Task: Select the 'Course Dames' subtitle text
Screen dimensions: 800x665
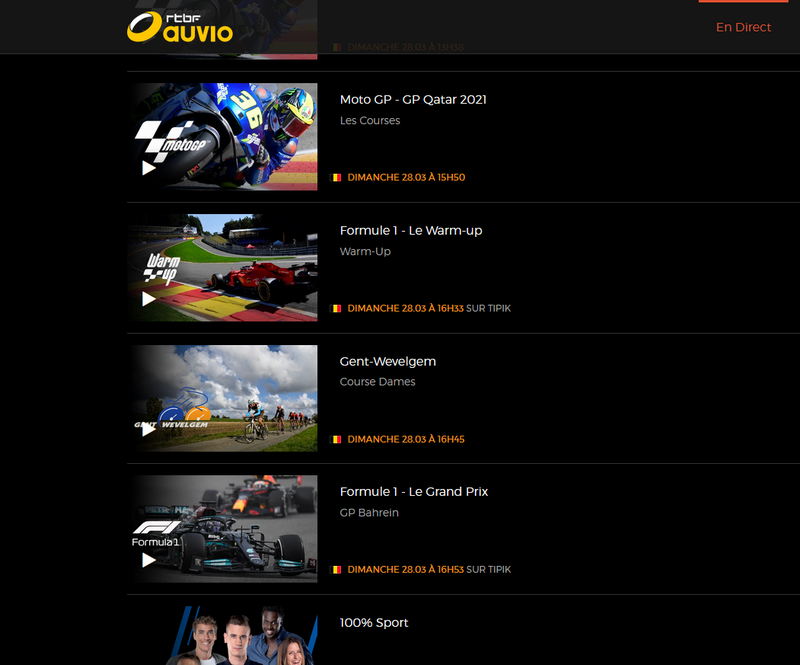Action: click(x=378, y=382)
